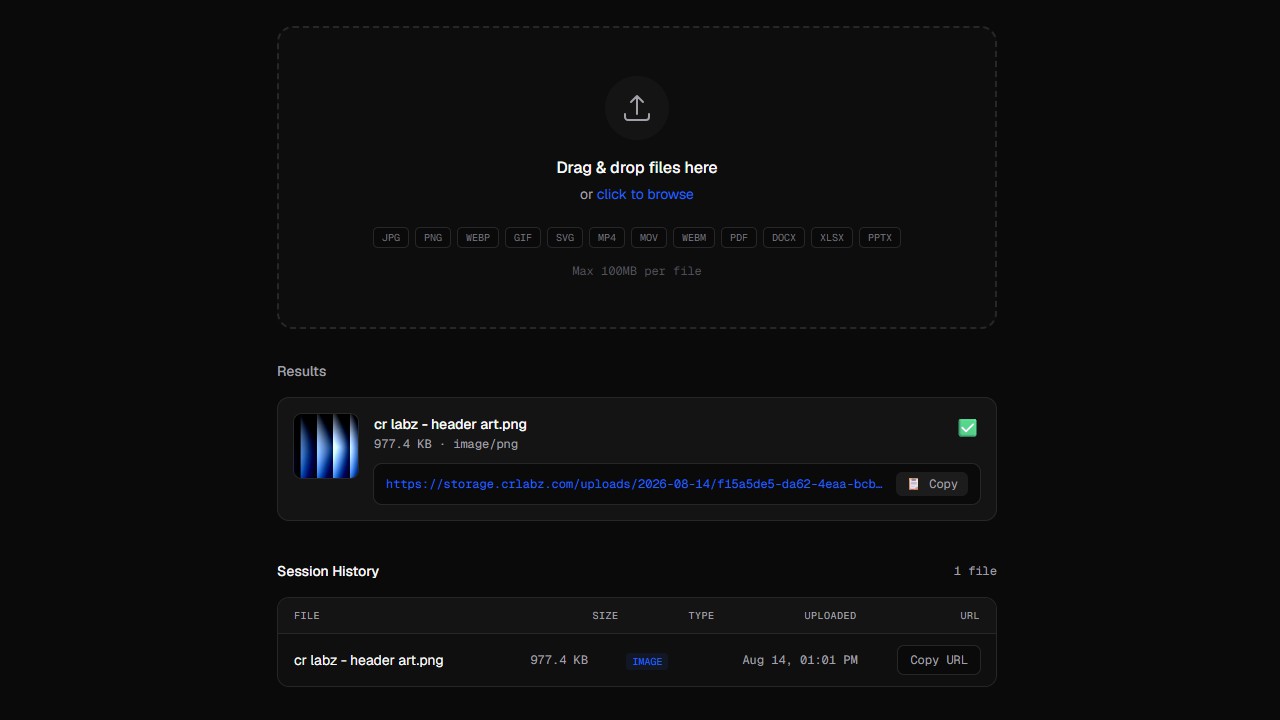Click the 977.4 KB size cell

(559, 660)
